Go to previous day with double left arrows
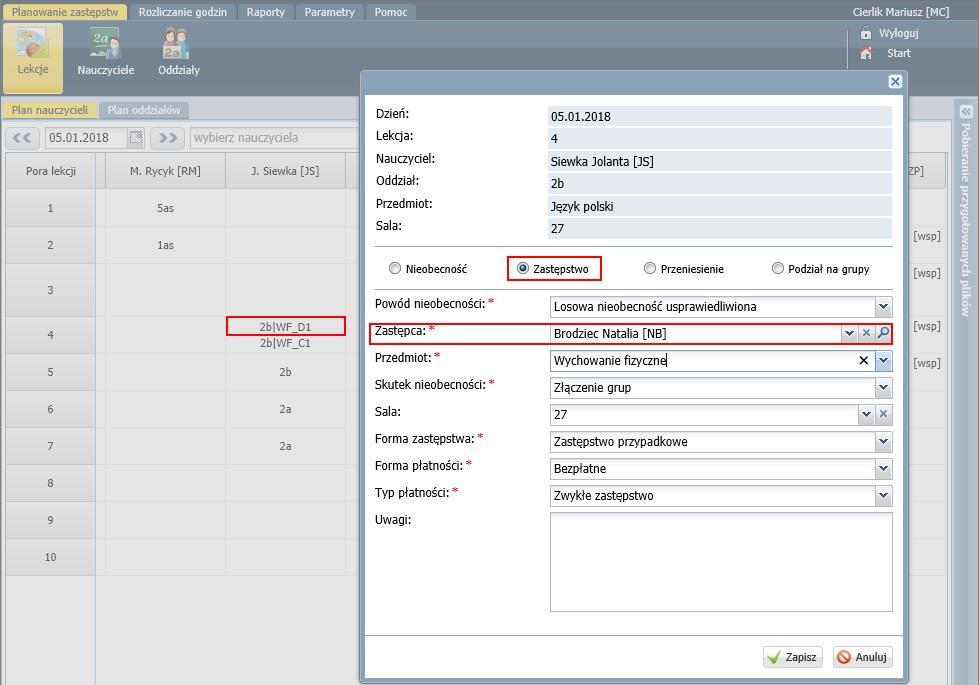The image size is (979, 685). [22, 137]
